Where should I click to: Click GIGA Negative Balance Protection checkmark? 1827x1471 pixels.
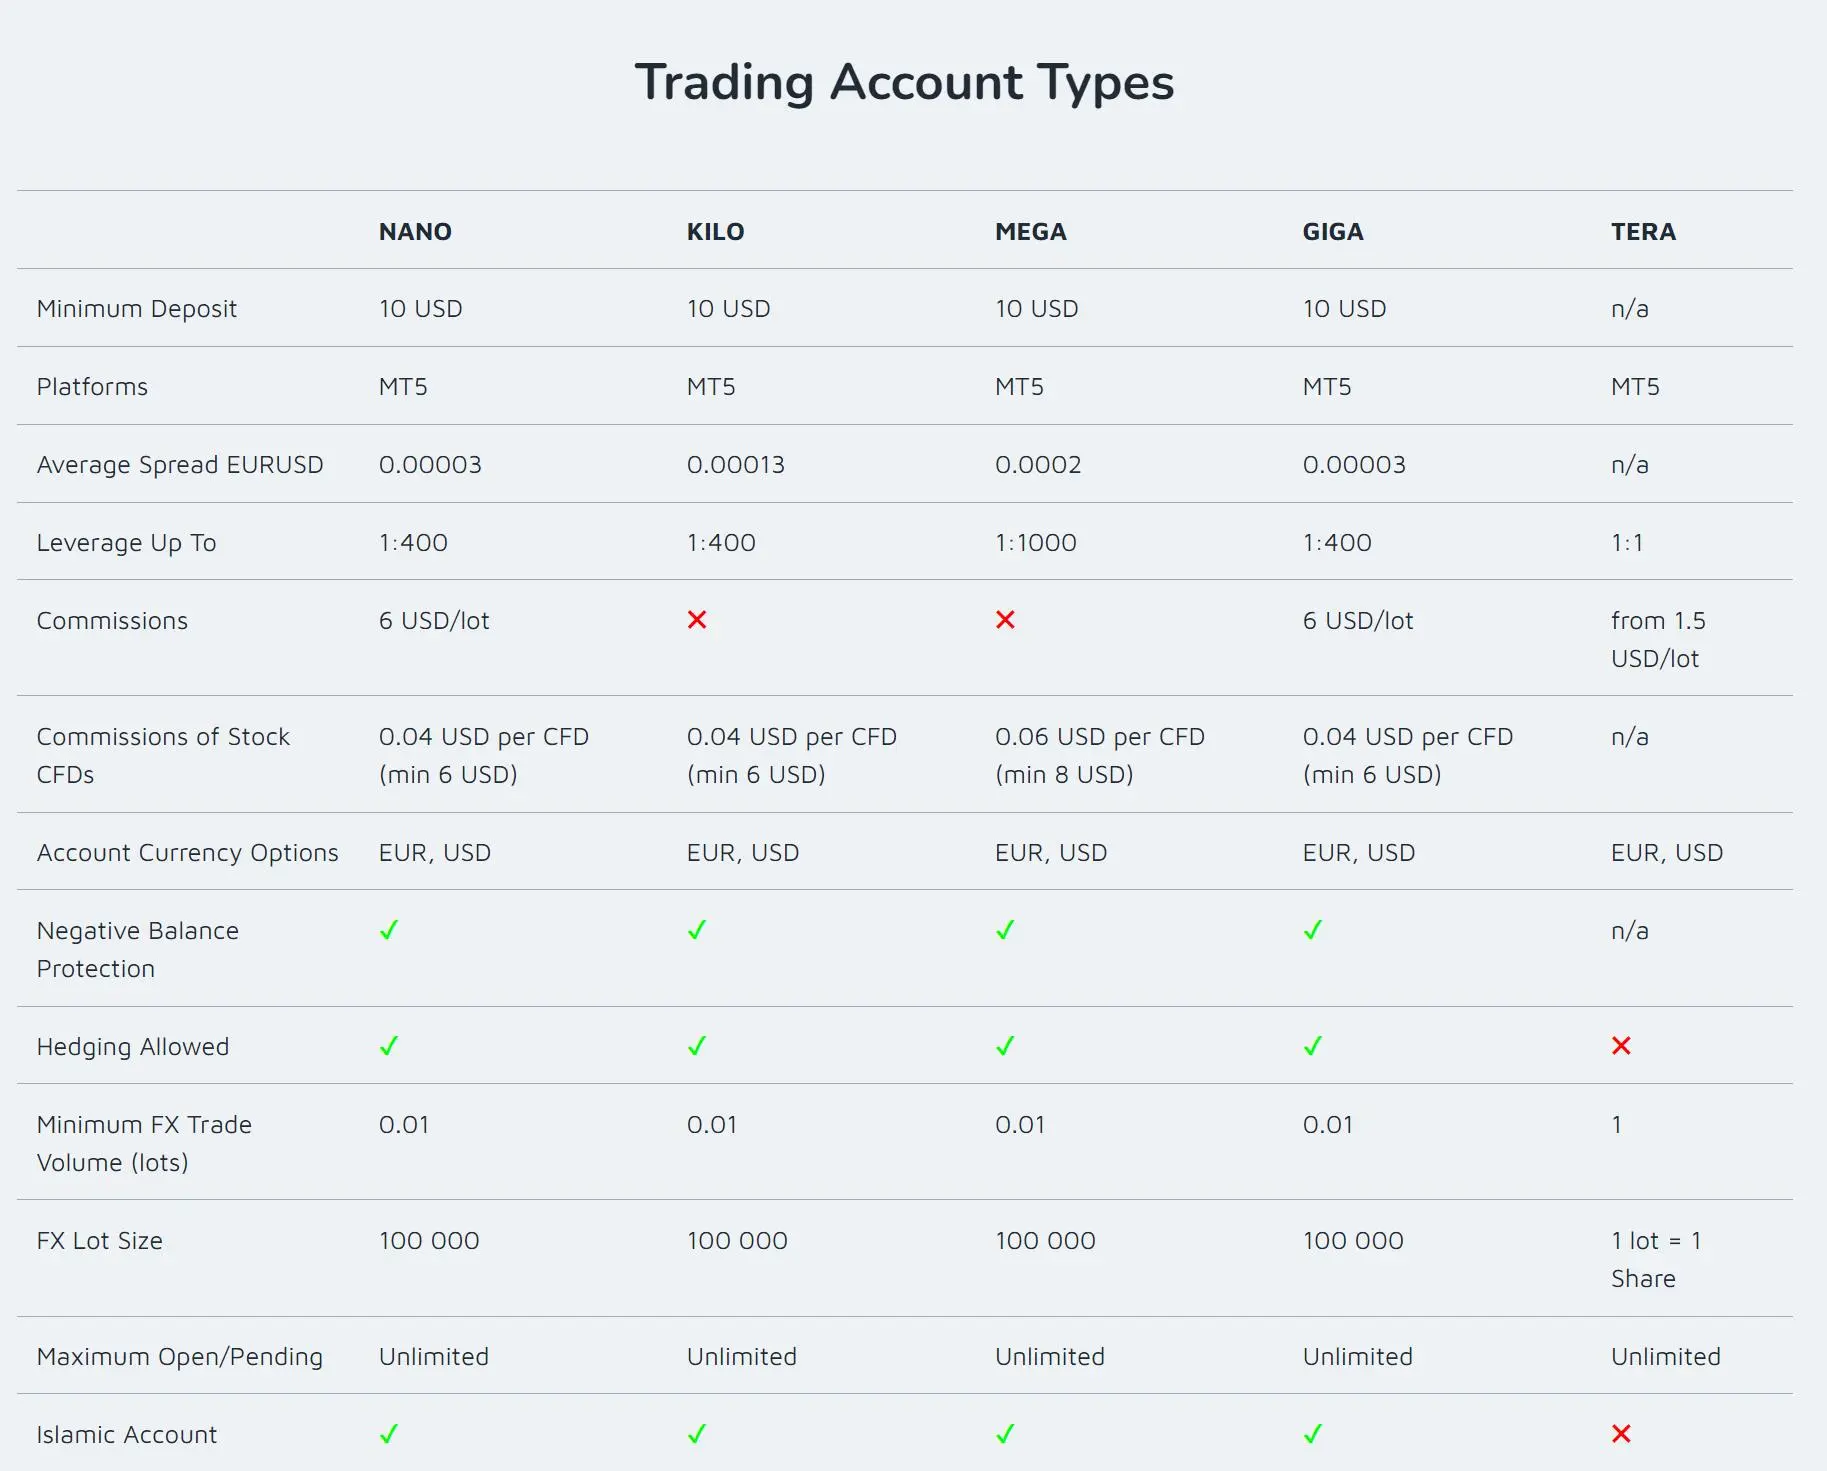click(1313, 930)
